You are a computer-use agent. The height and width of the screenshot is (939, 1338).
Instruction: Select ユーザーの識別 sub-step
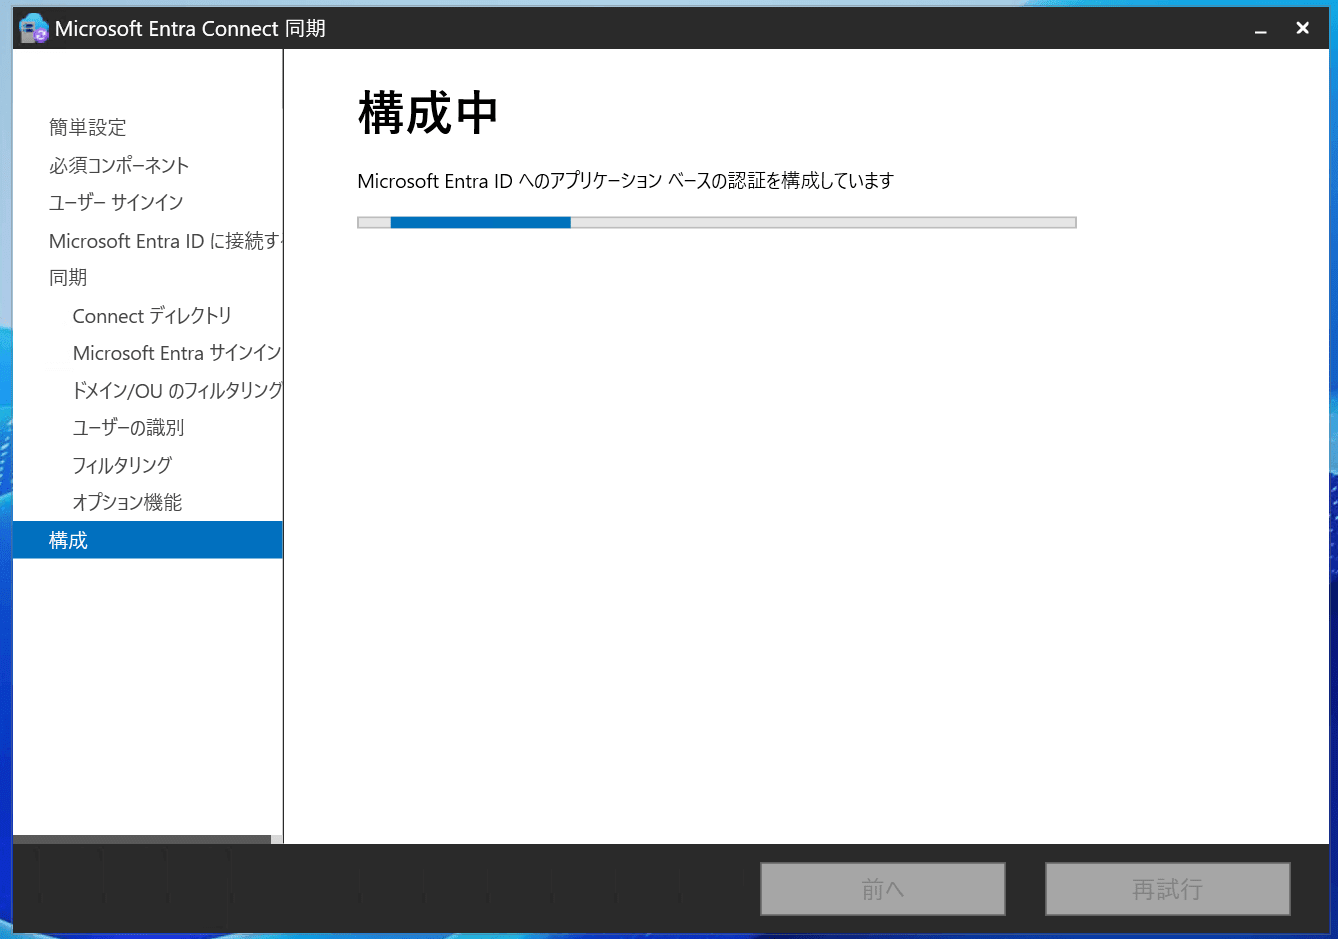tap(129, 427)
